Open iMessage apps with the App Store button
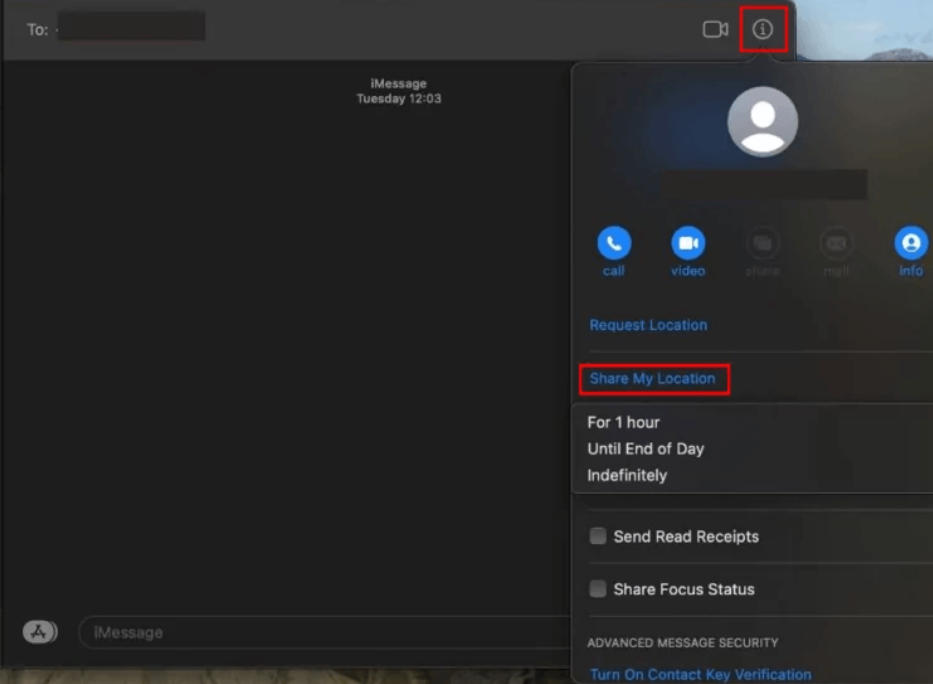The image size is (933, 684). pos(40,632)
